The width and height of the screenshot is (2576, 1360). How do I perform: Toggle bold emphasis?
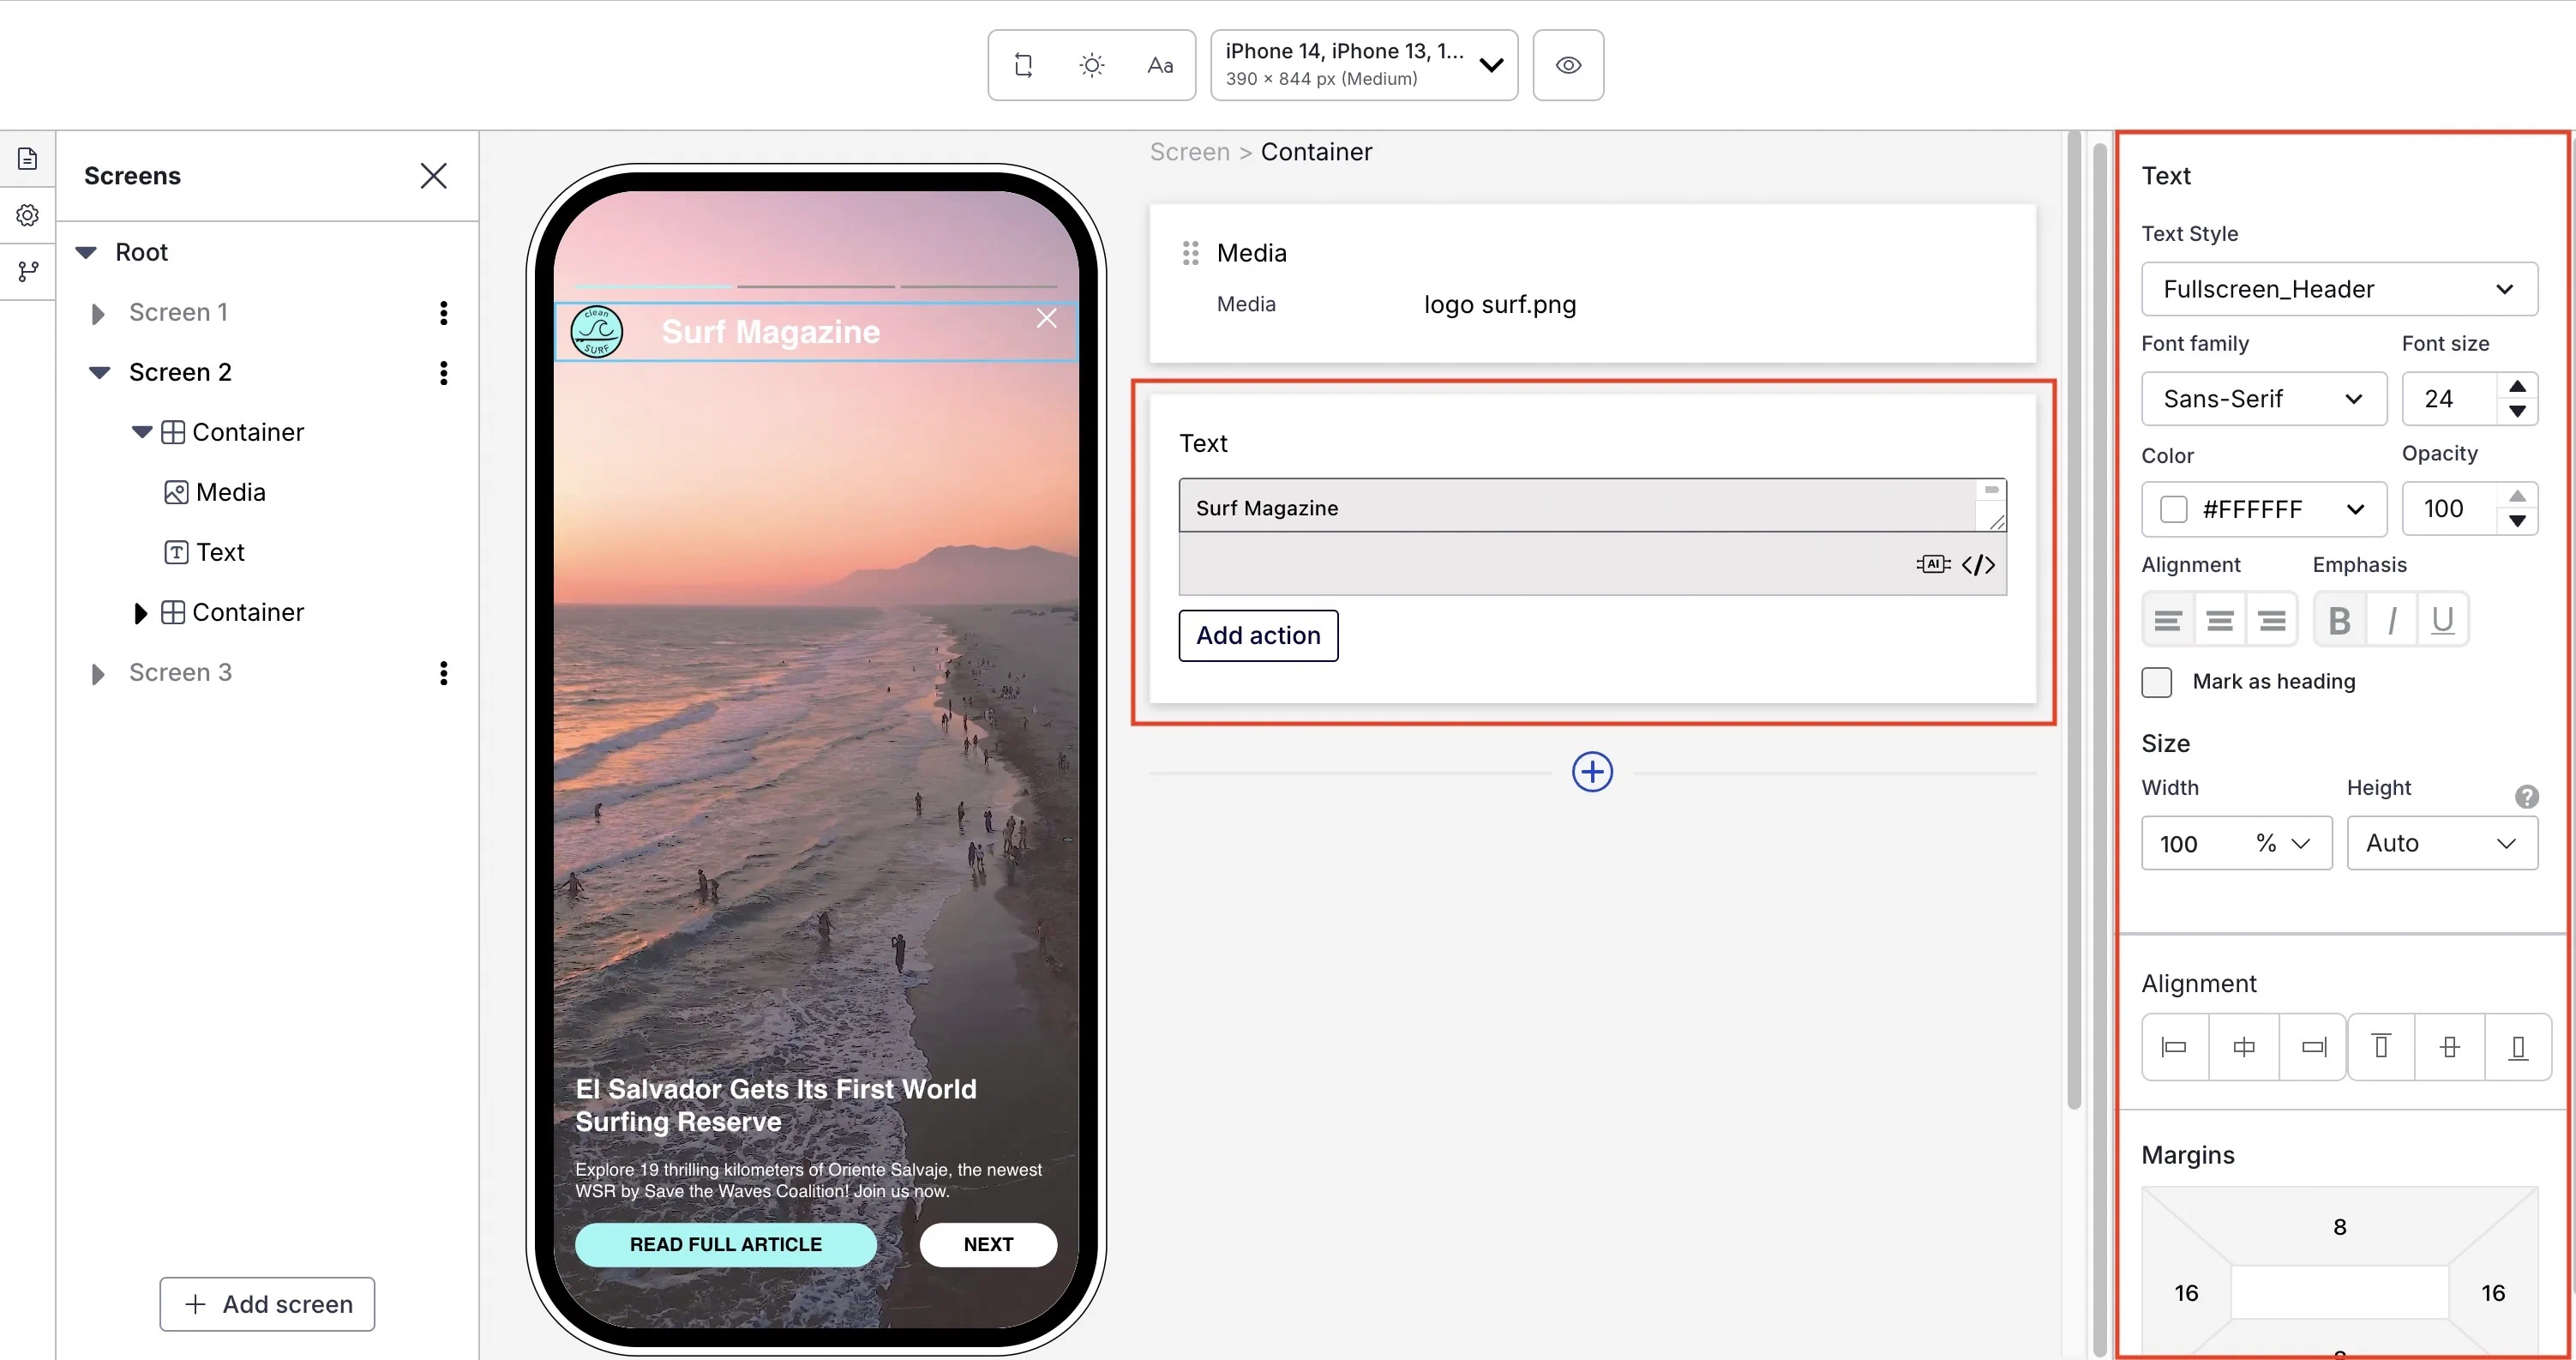coord(2339,620)
